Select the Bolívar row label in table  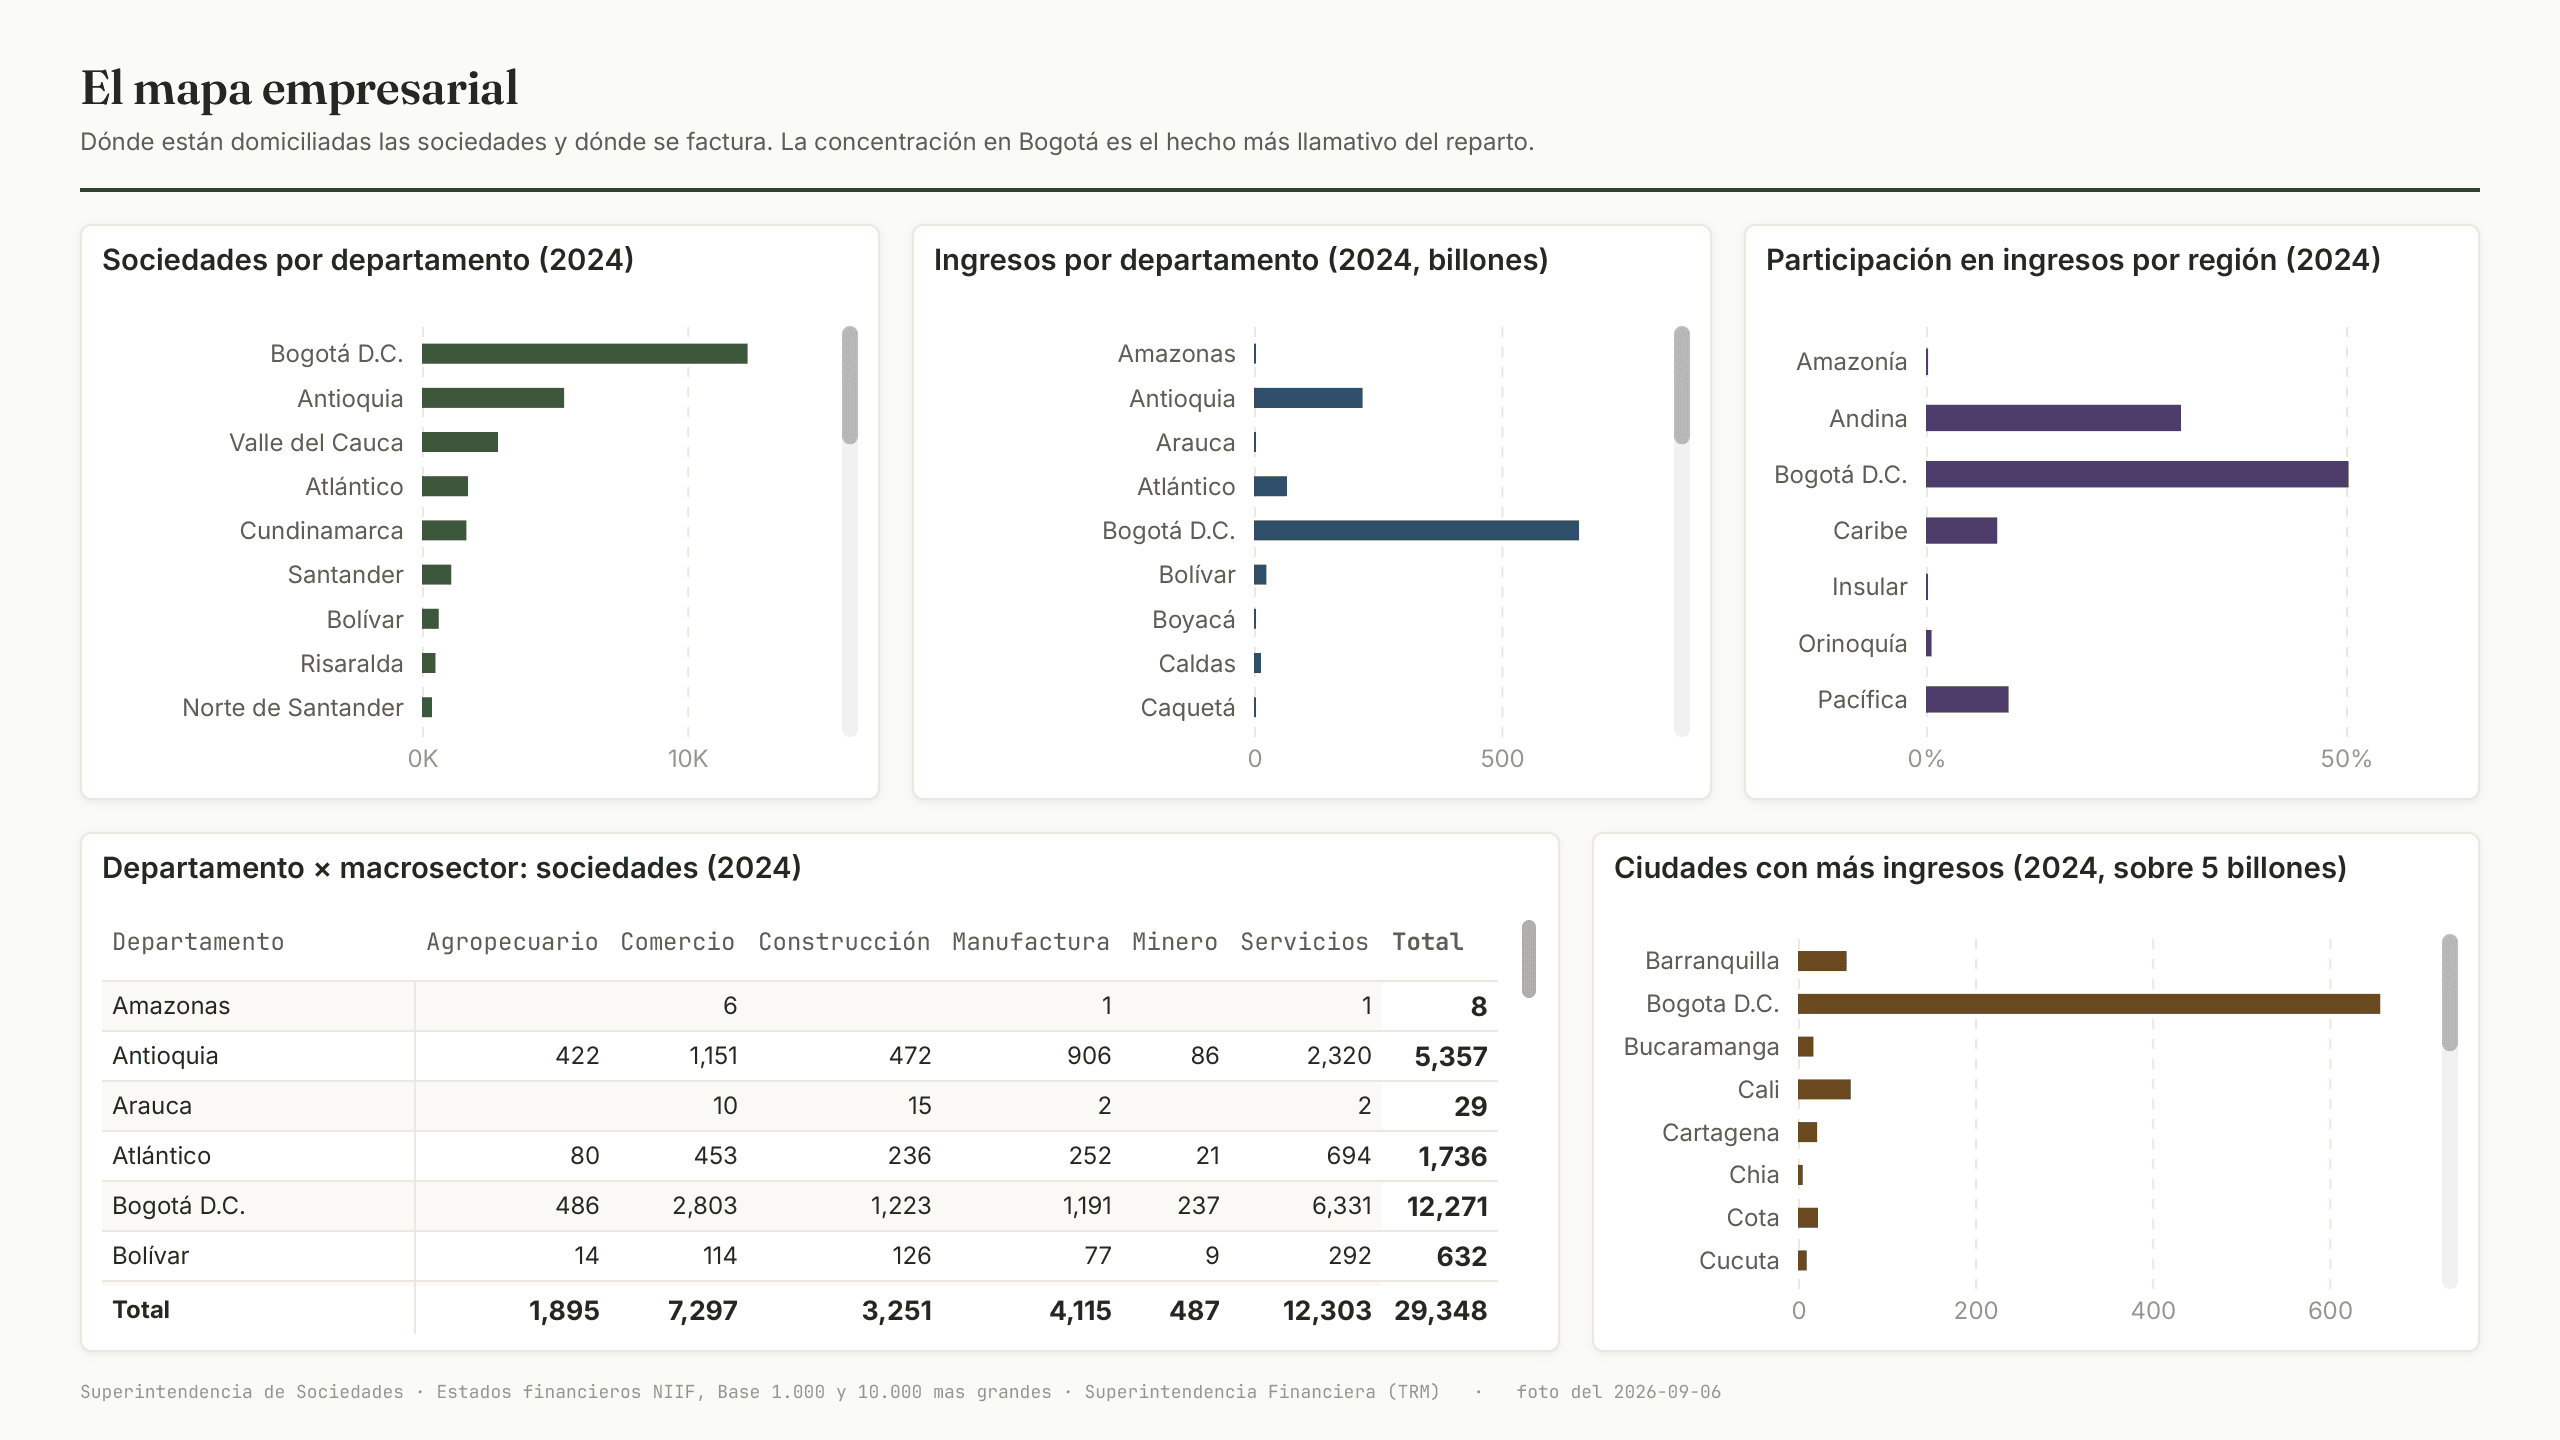(x=150, y=1256)
